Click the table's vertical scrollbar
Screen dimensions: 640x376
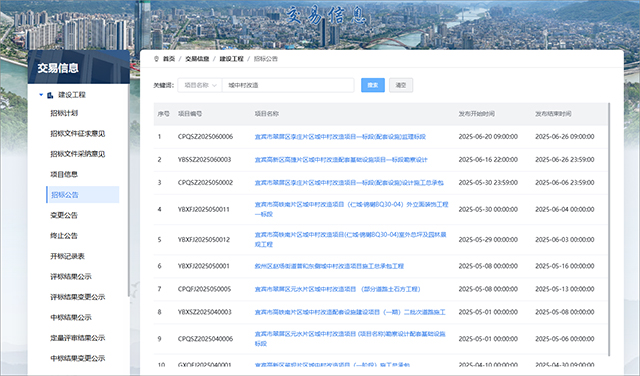click(x=609, y=229)
